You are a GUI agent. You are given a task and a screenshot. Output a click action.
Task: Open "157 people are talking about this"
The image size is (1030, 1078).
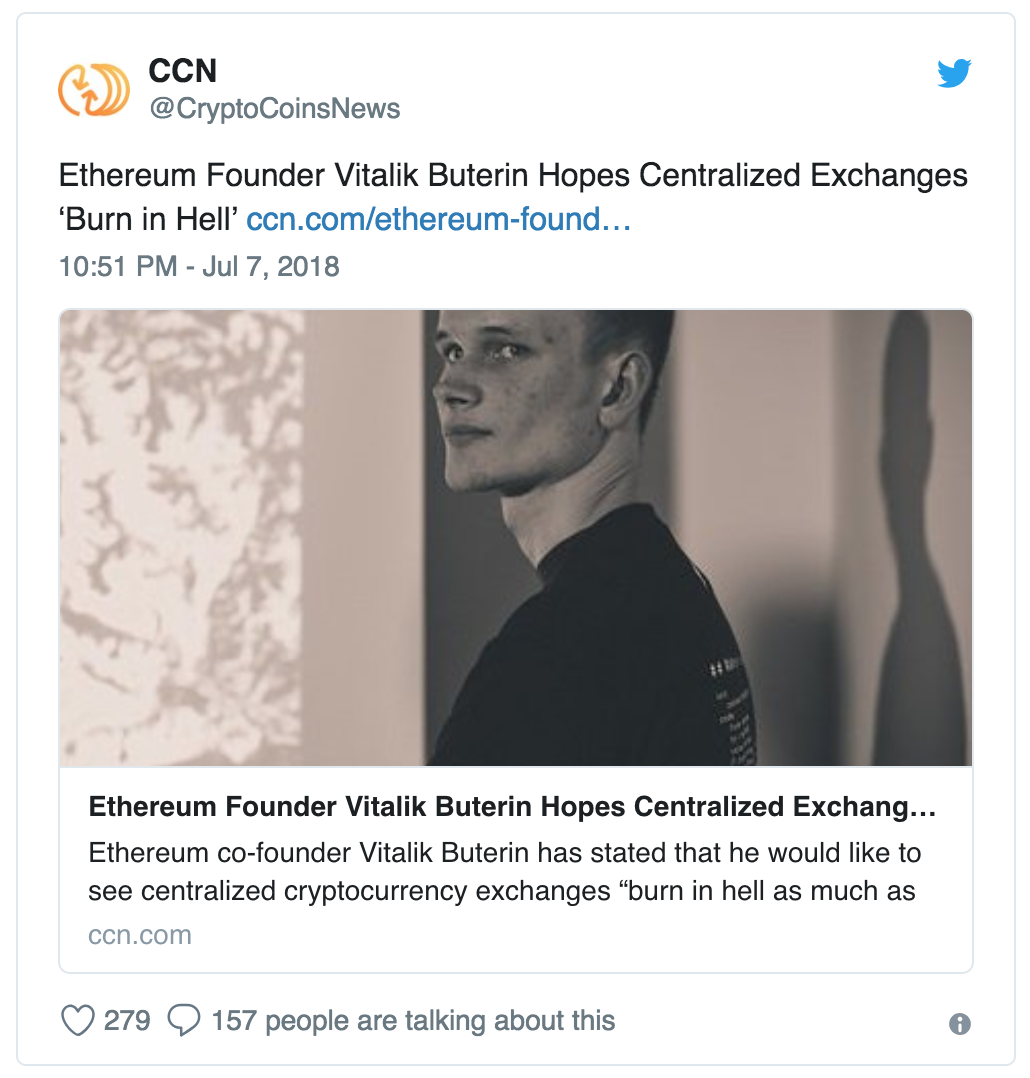click(413, 1020)
